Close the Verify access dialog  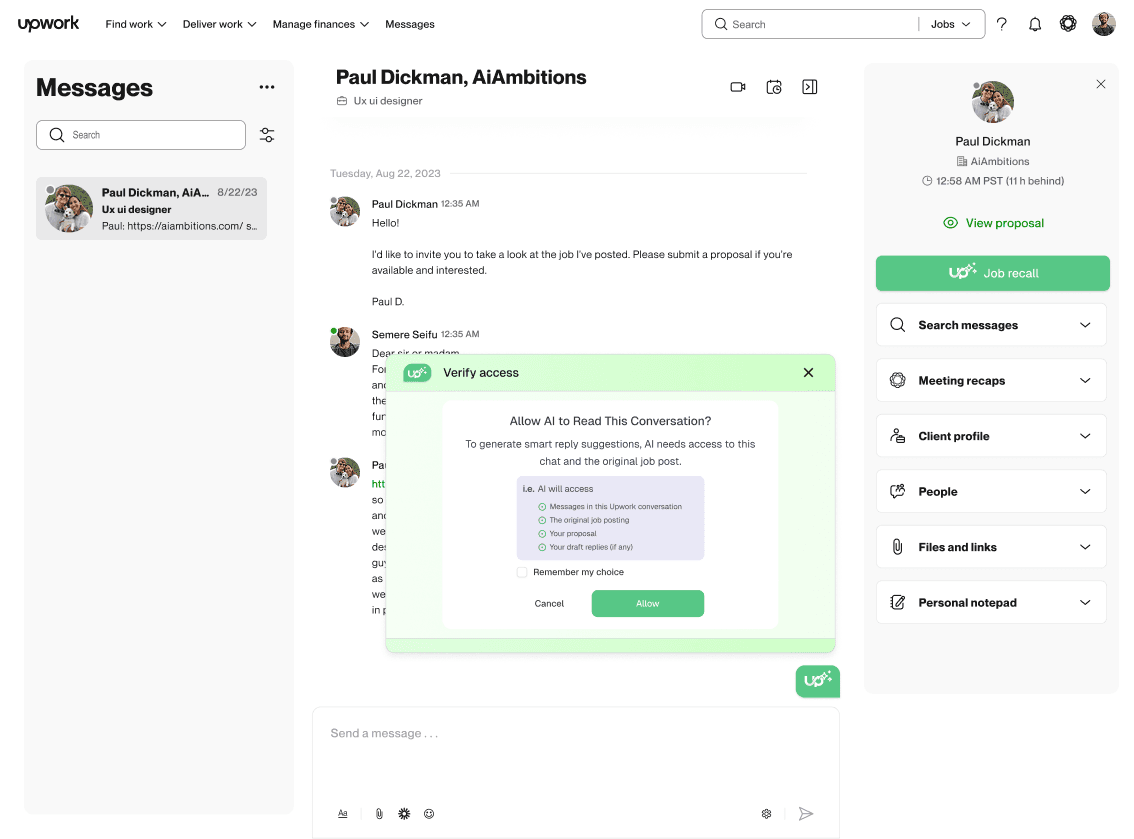coord(809,372)
